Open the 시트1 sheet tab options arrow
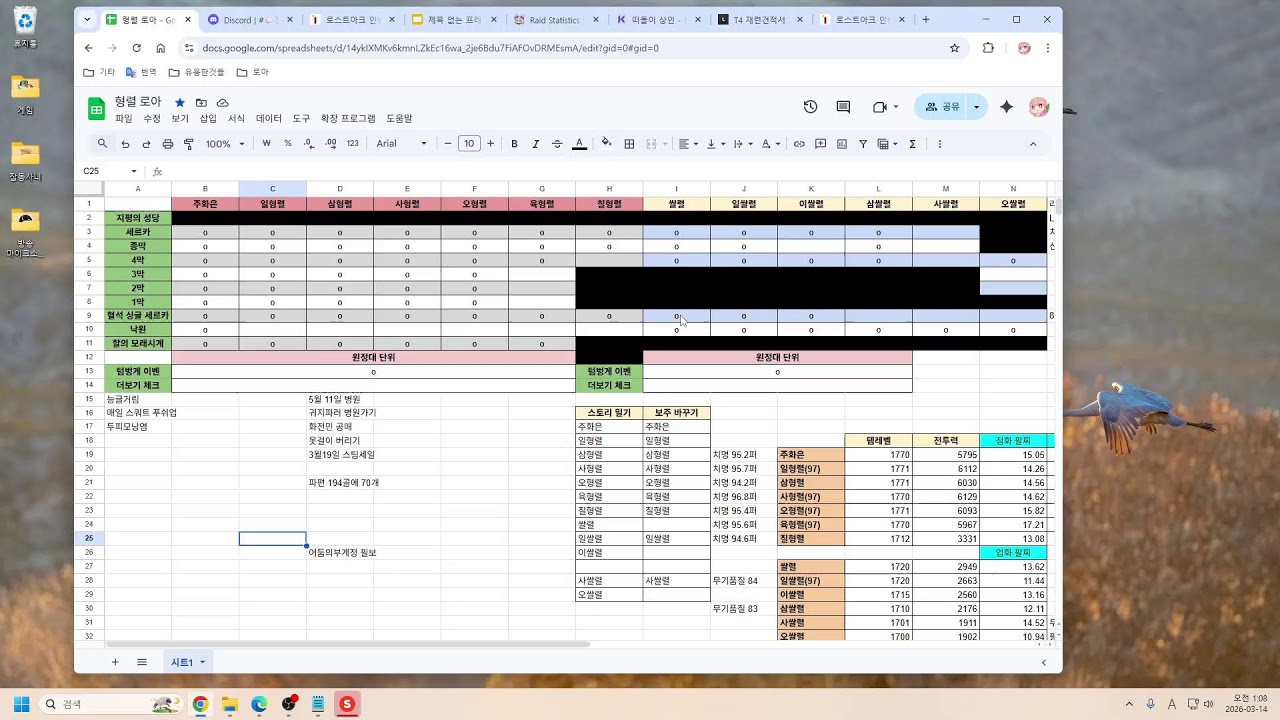 tap(202, 662)
